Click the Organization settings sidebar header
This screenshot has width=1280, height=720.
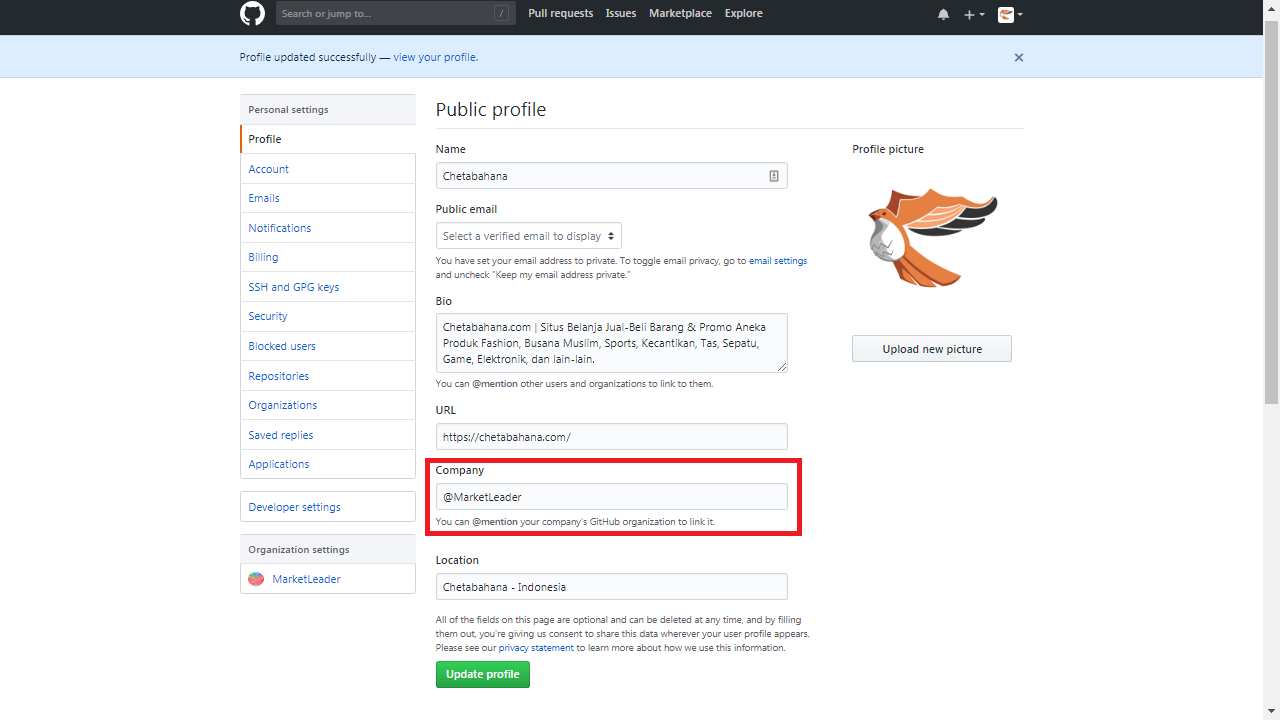pyautogui.click(x=328, y=550)
